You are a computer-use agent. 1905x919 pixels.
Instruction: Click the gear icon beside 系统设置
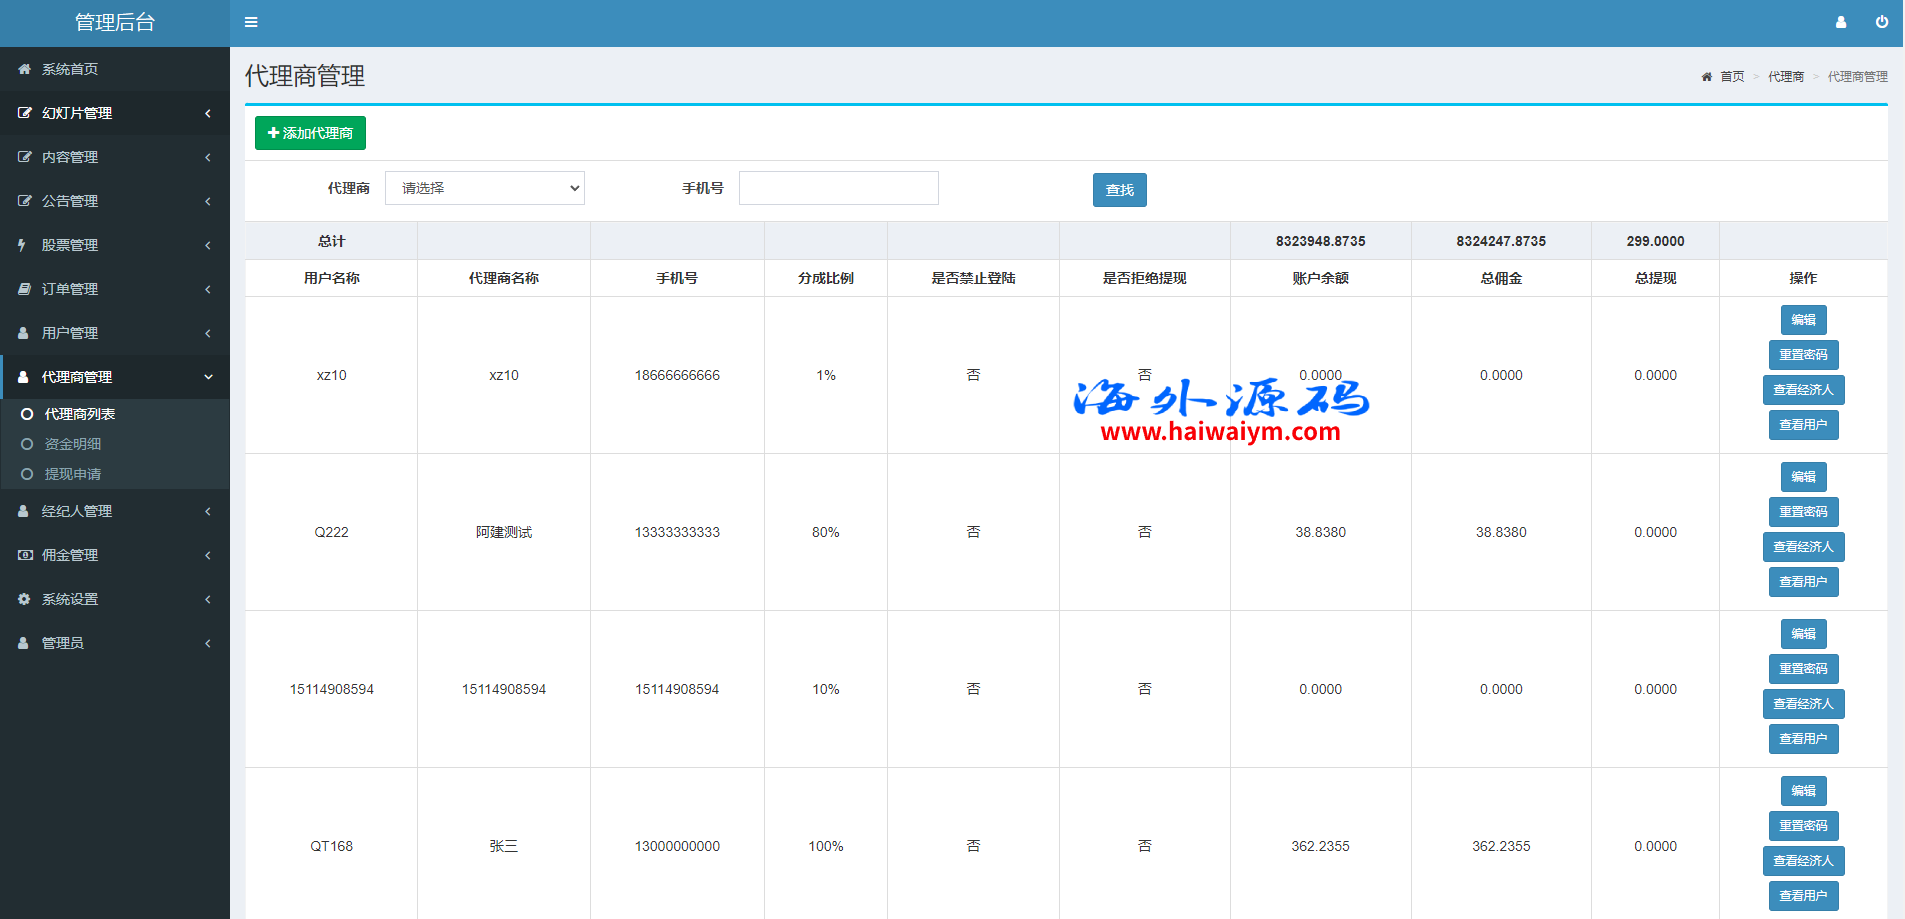[24, 599]
